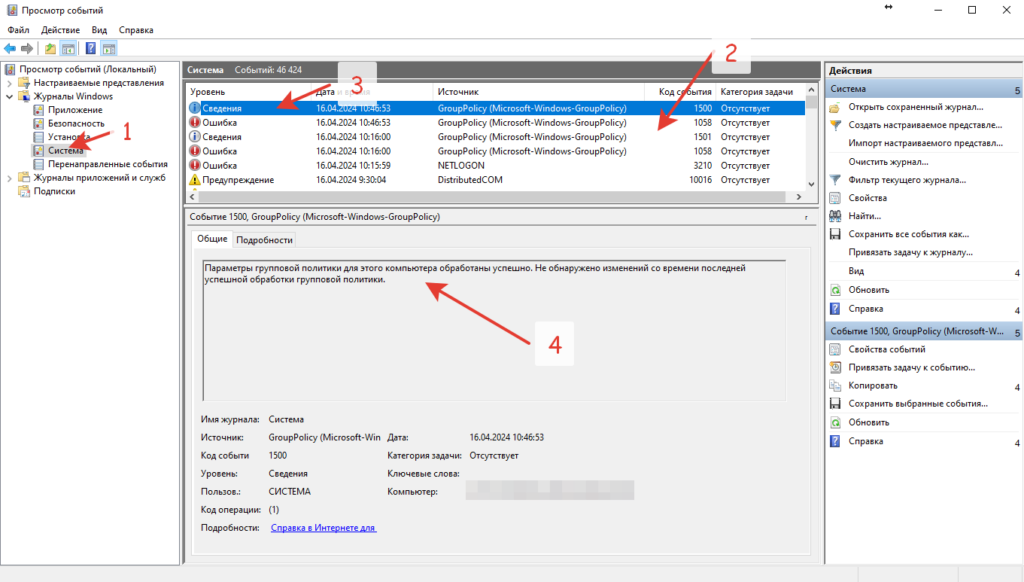Collapse the Событие 1500 actions section header
This screenshot has height=582, width=1024.
924,332
